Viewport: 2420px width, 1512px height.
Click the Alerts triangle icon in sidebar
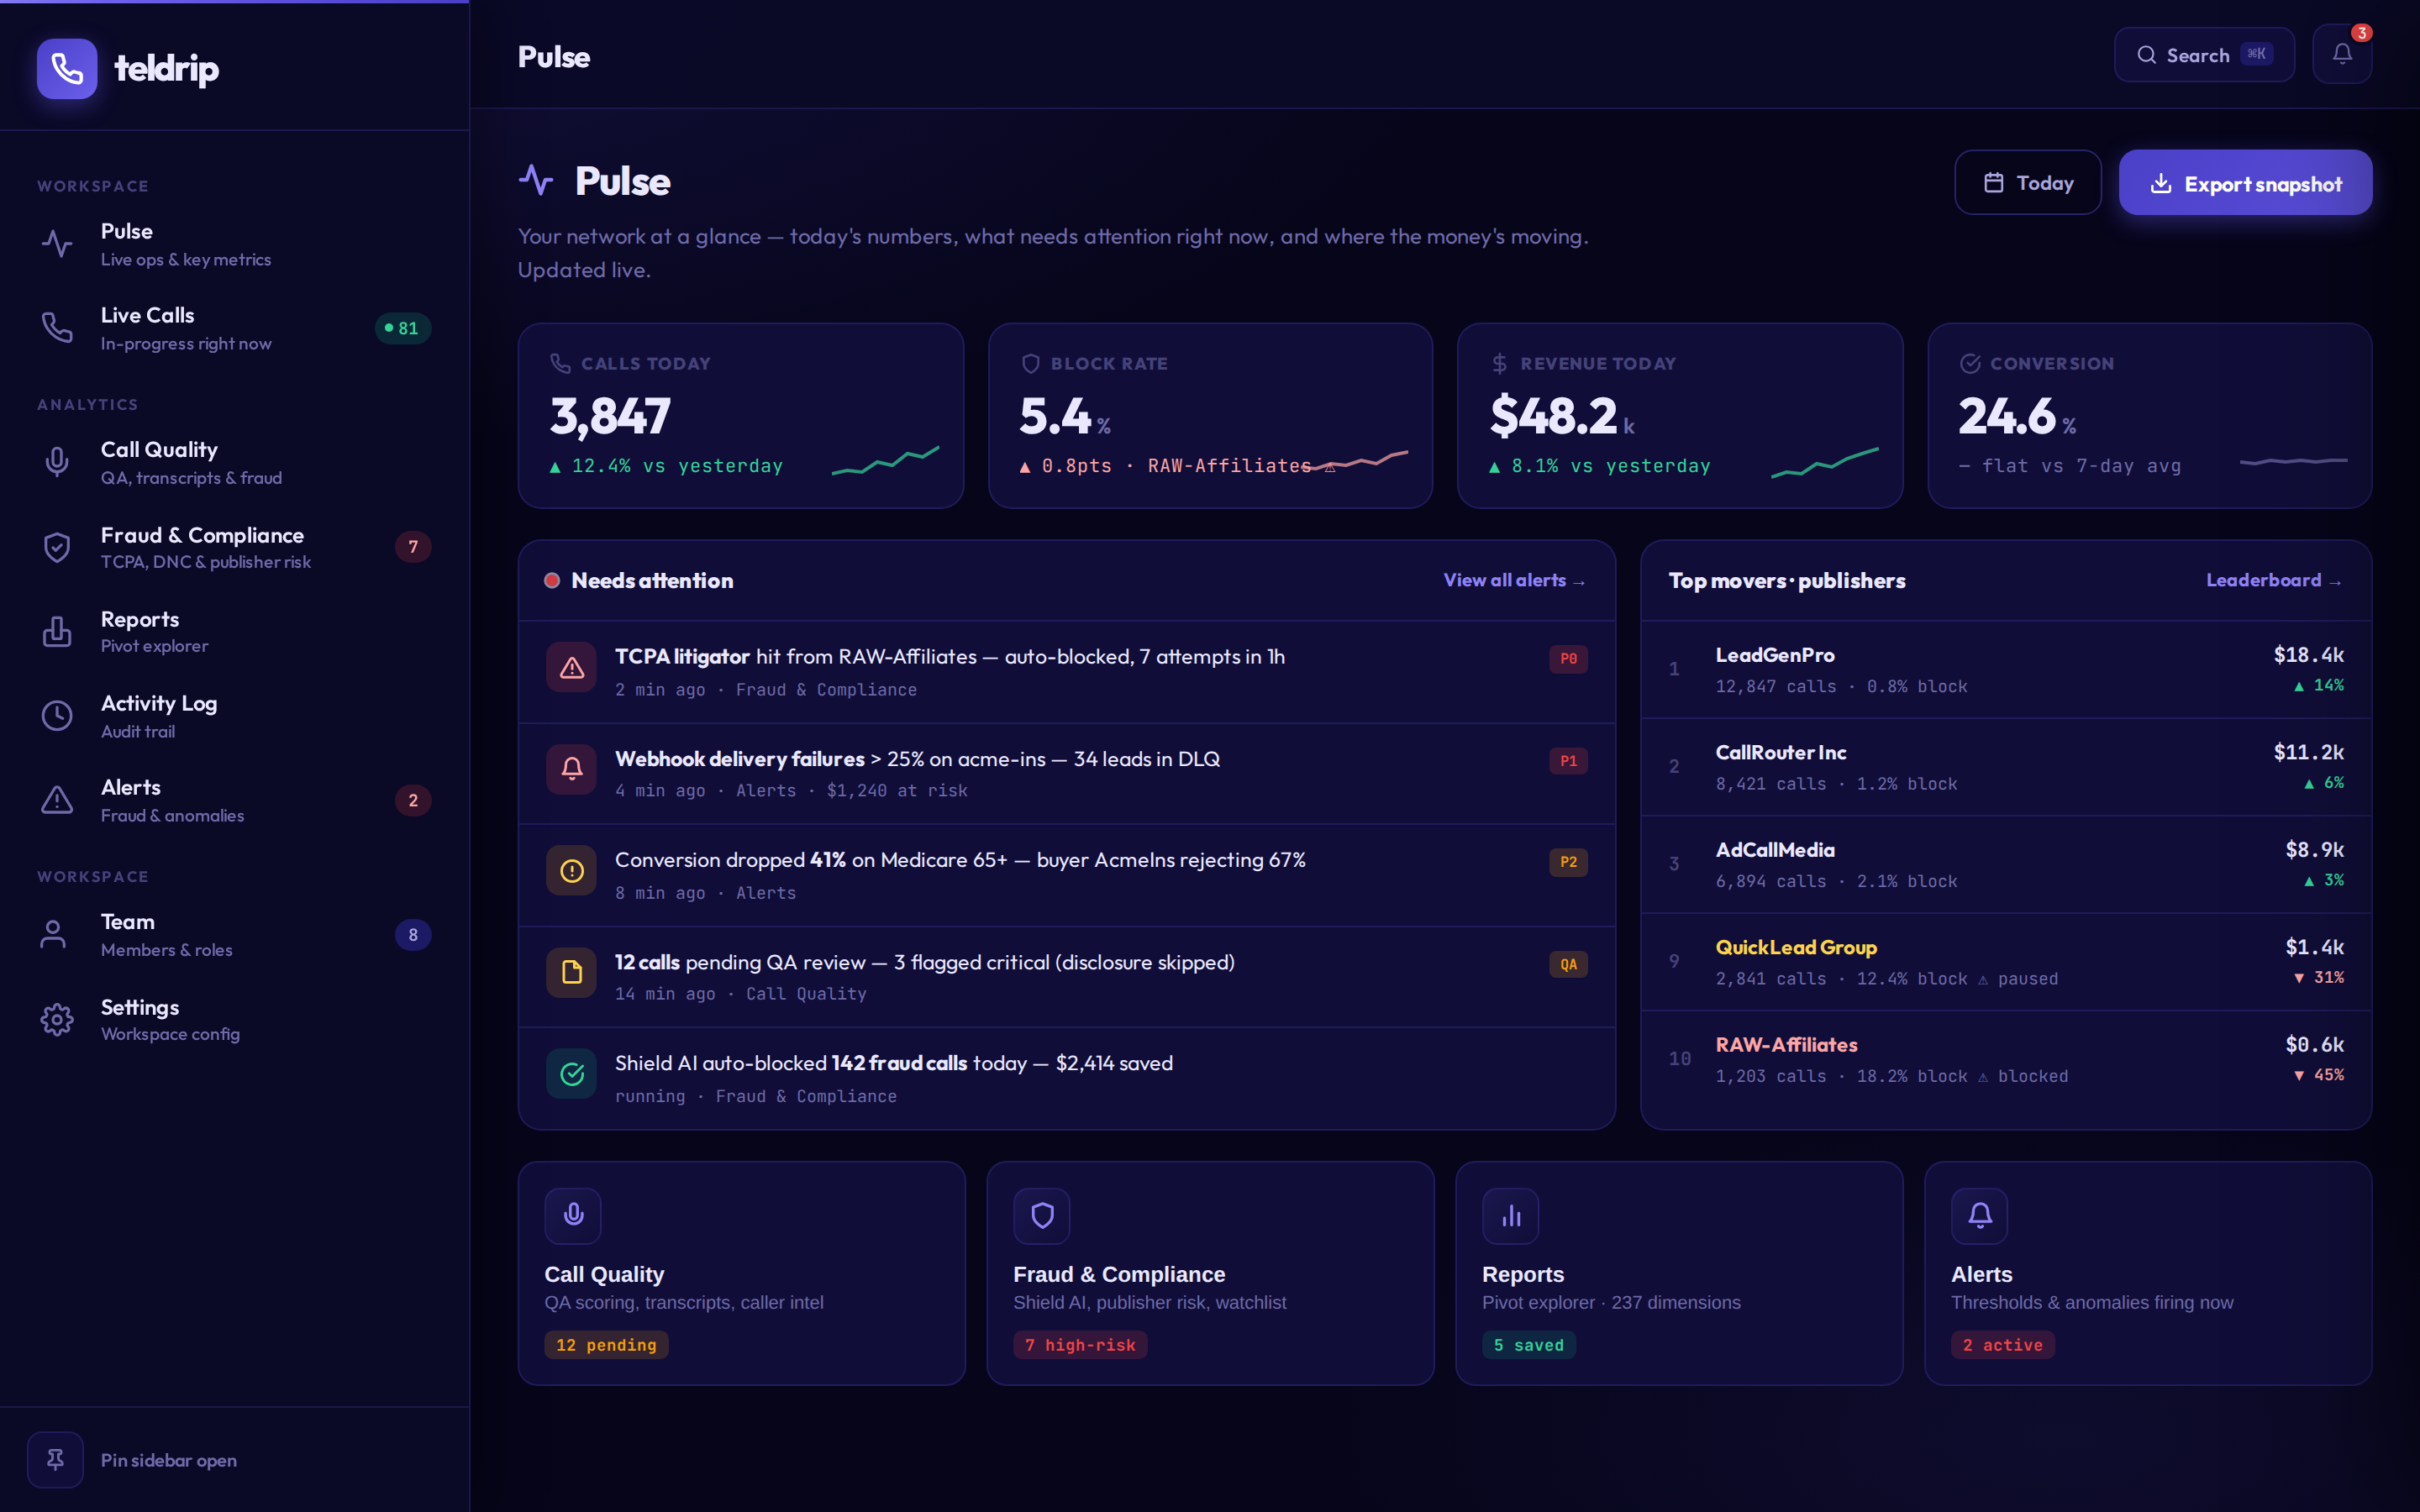pyautogui.click(x=57, y=800)
